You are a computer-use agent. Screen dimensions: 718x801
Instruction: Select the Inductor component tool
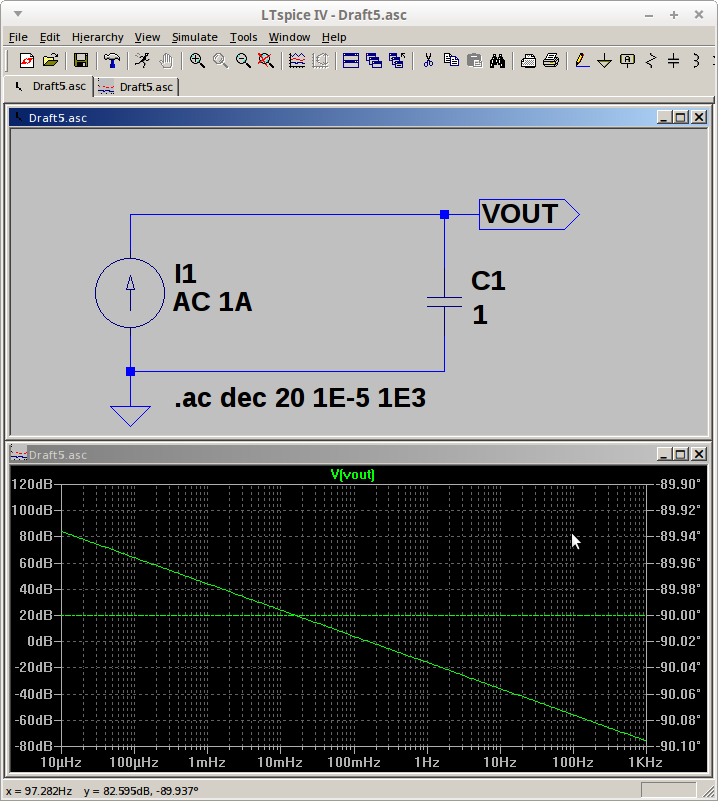point(696,60)
